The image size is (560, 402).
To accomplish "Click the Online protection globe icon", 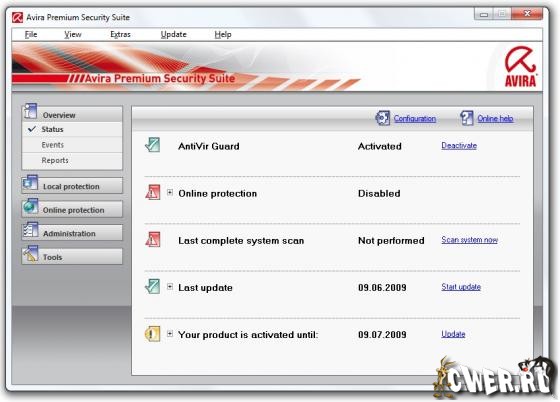I will [30, 206].
